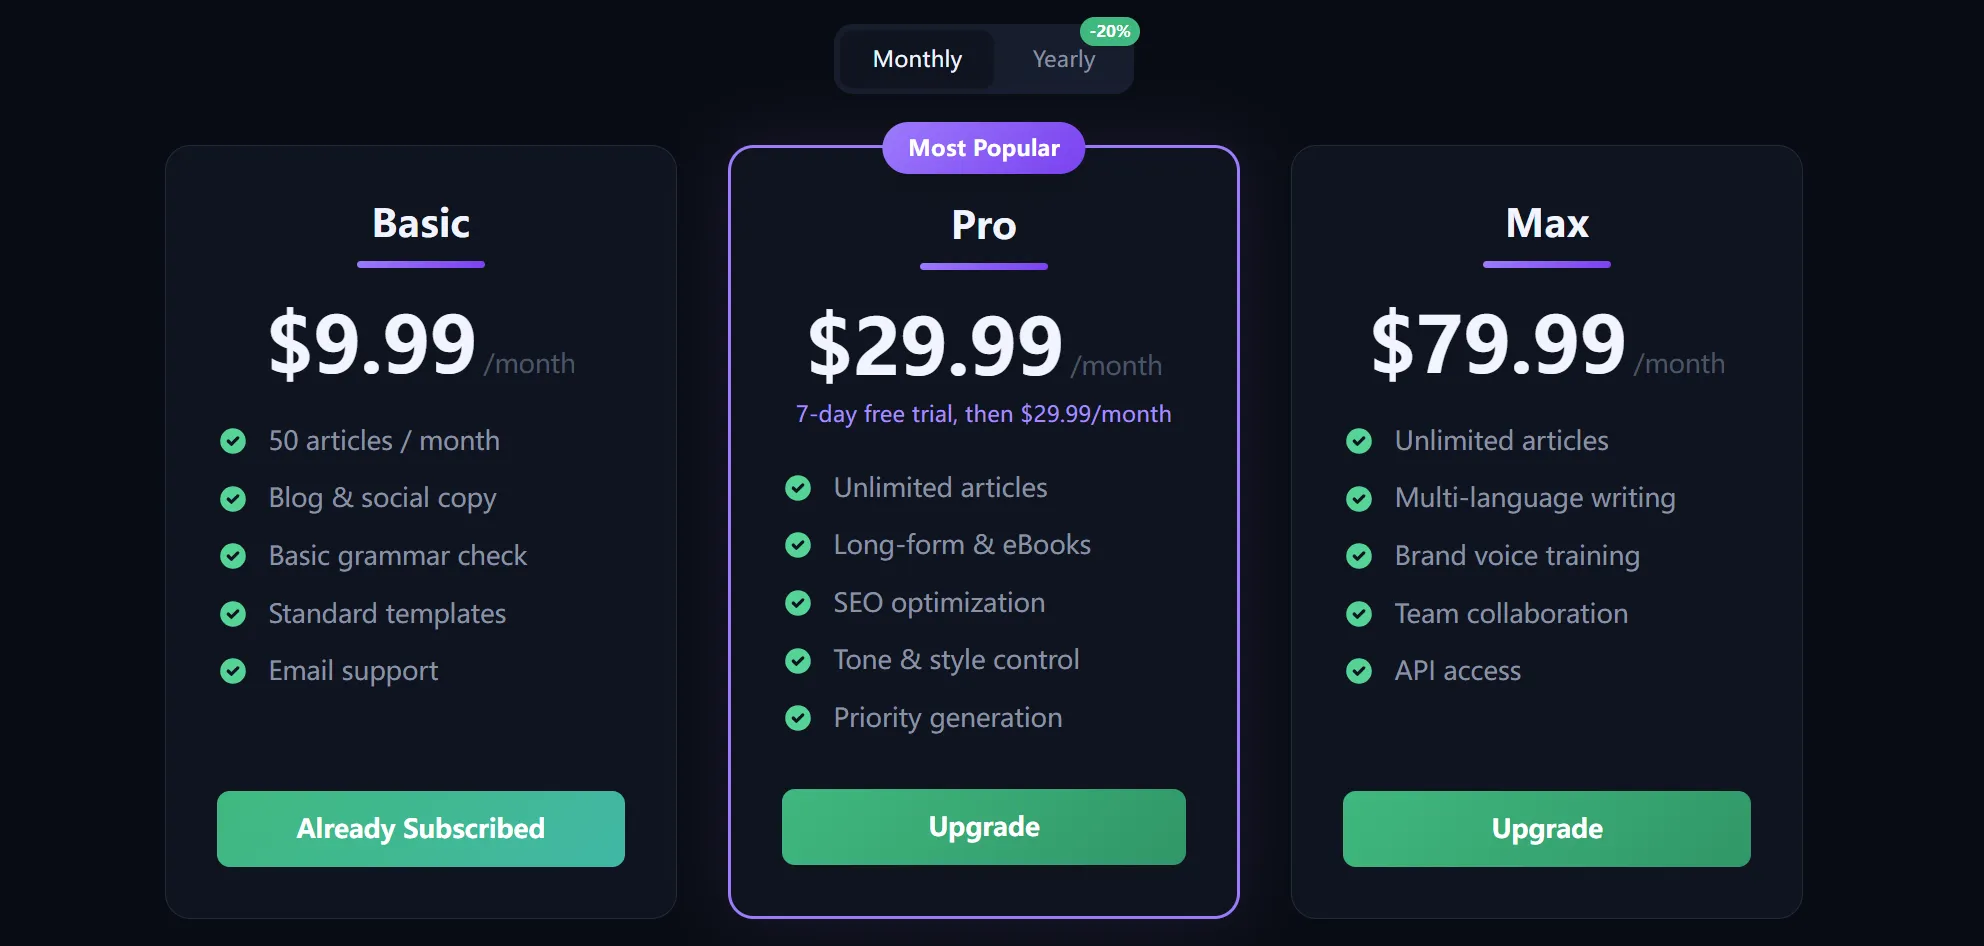Click the checkmark next to 'SEO optimization'
Viewport: 1984px width, 946px height.
(797, 603)
